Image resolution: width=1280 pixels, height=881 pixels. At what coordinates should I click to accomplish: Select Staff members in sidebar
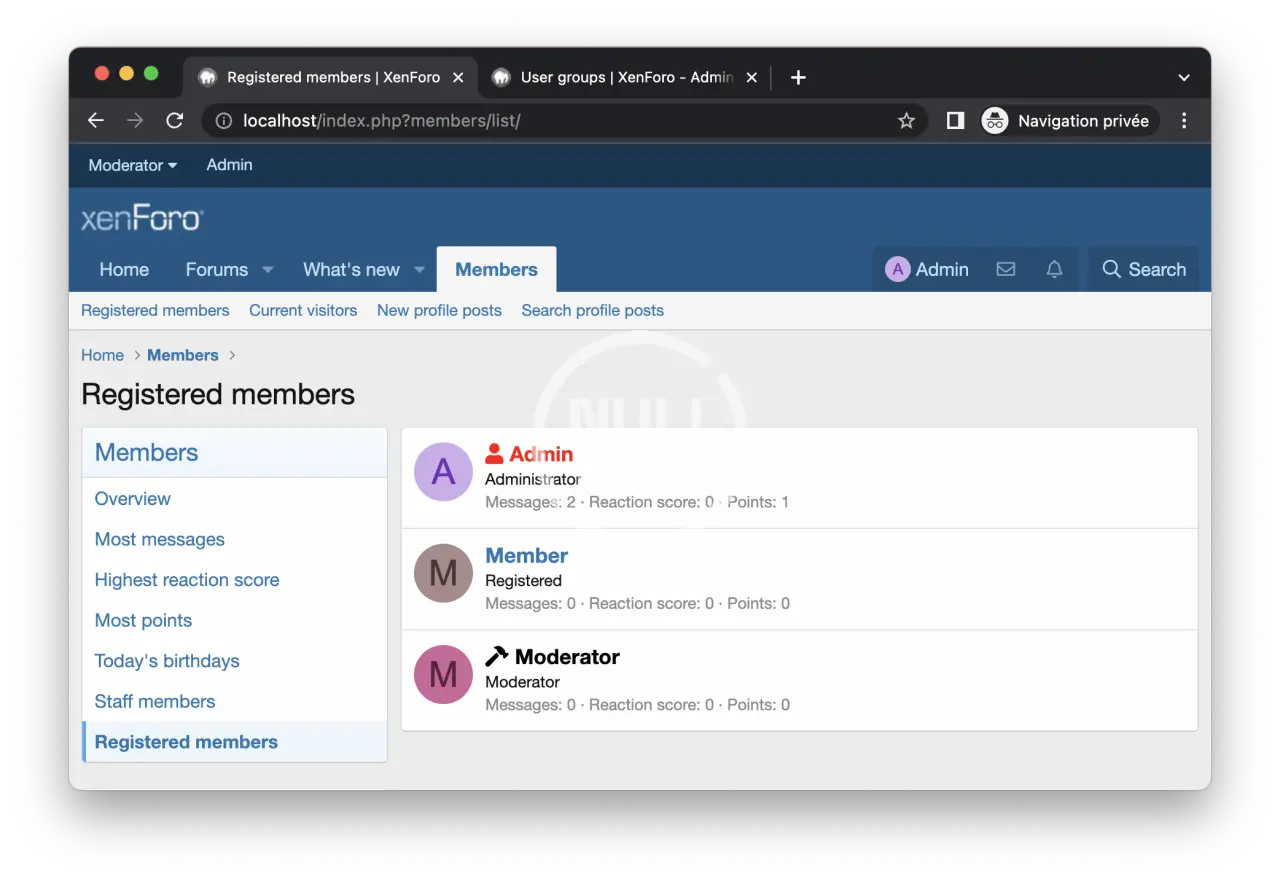(155, 702)
